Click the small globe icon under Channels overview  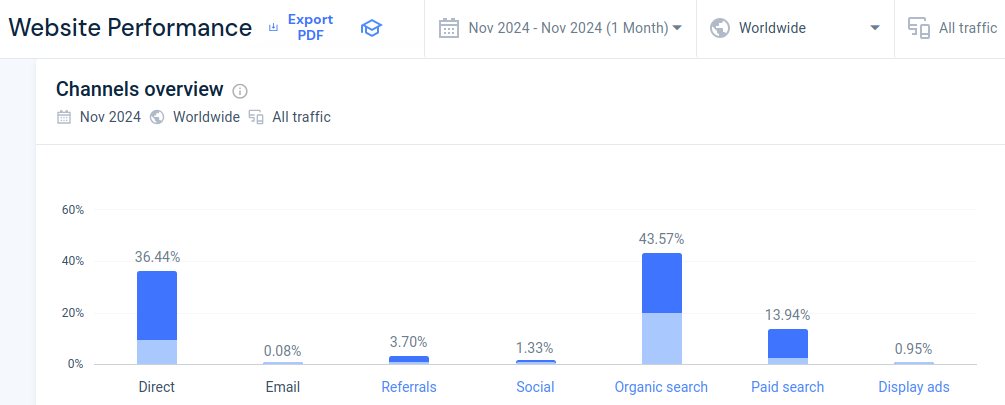tap(157, 117)
